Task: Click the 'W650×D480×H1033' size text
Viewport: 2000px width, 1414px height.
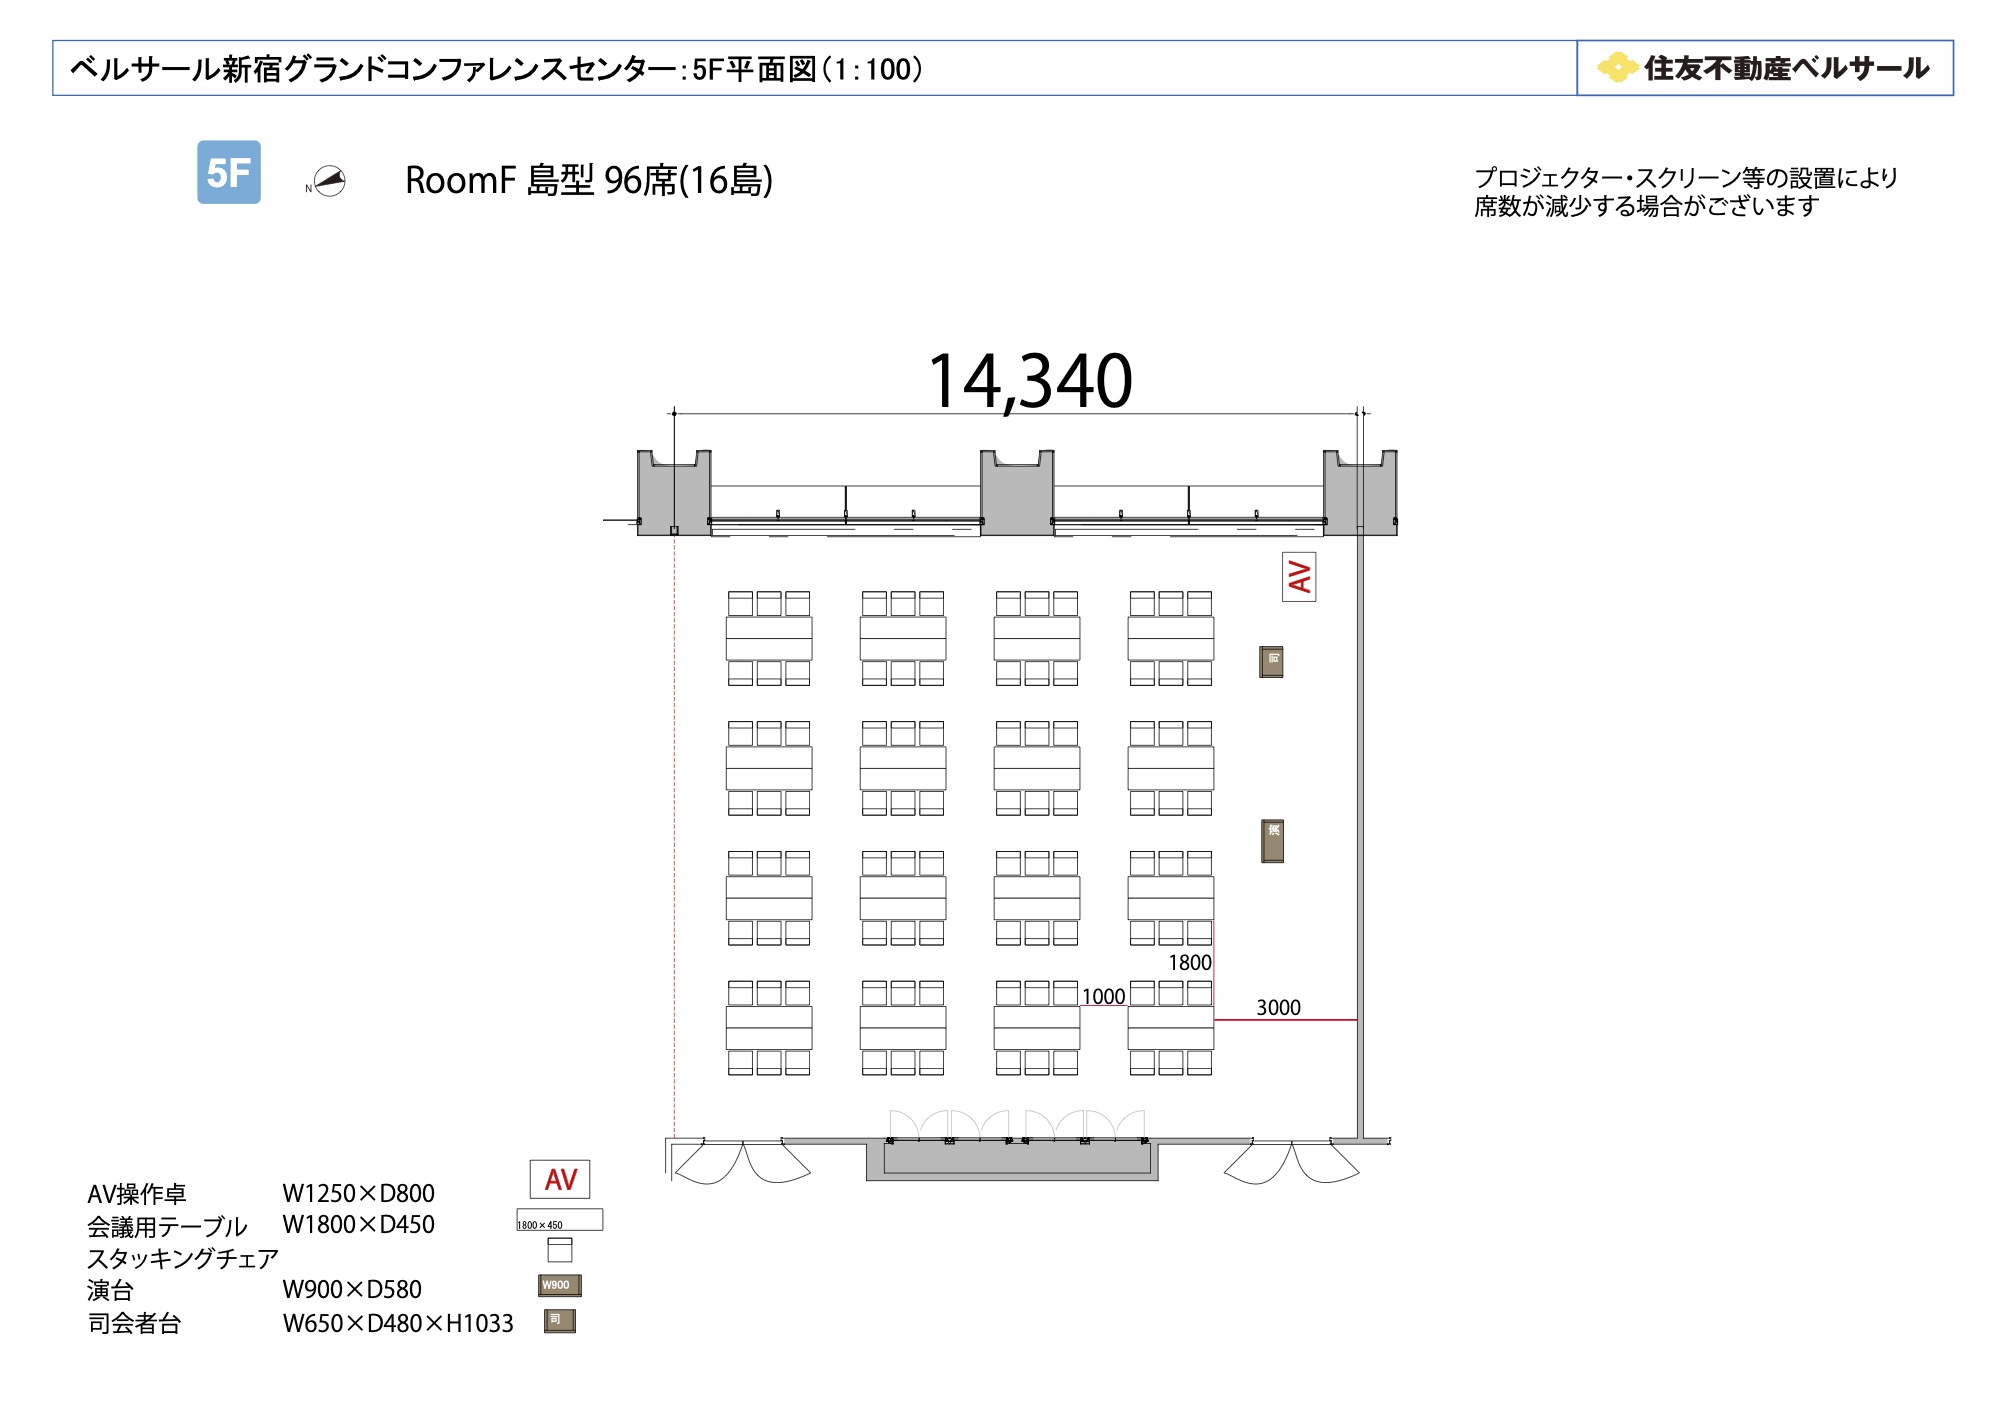Action: coord(398,1323)
